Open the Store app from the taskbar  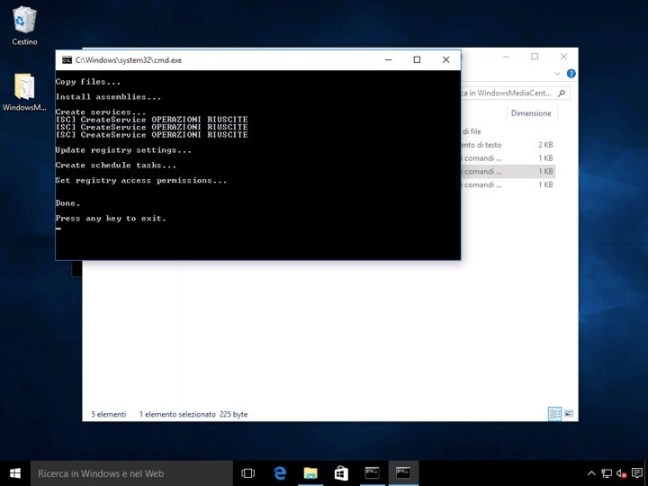click(x=341, y=473)
